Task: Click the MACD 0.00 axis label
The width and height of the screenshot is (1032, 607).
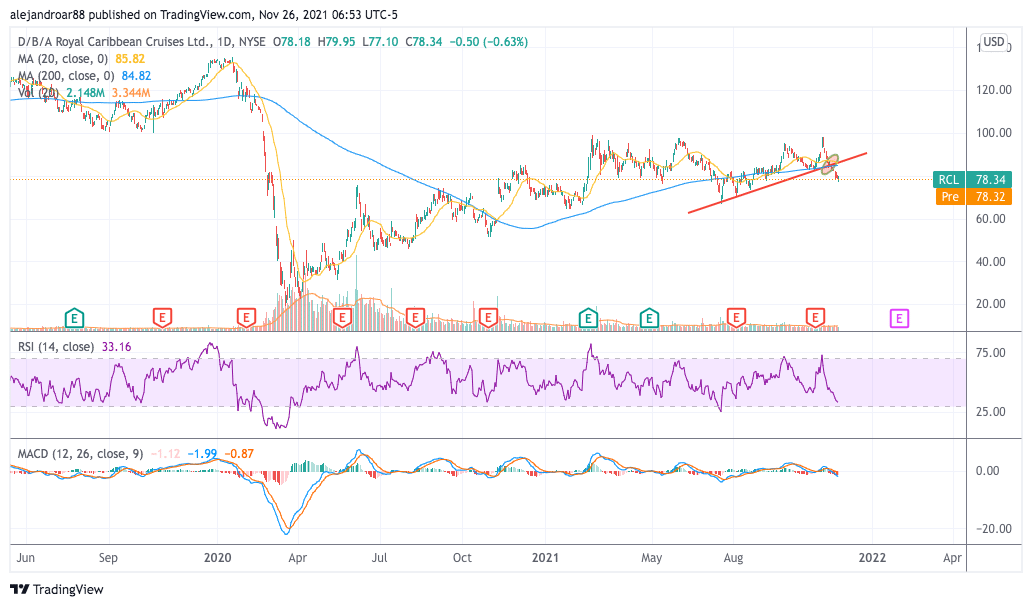Action: pos(987,470)
